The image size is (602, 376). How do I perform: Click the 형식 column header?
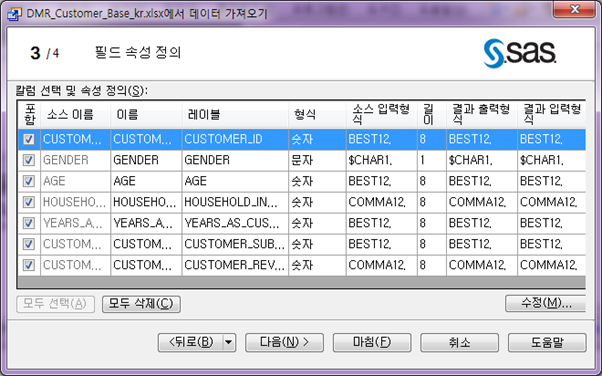coord(317,115)
